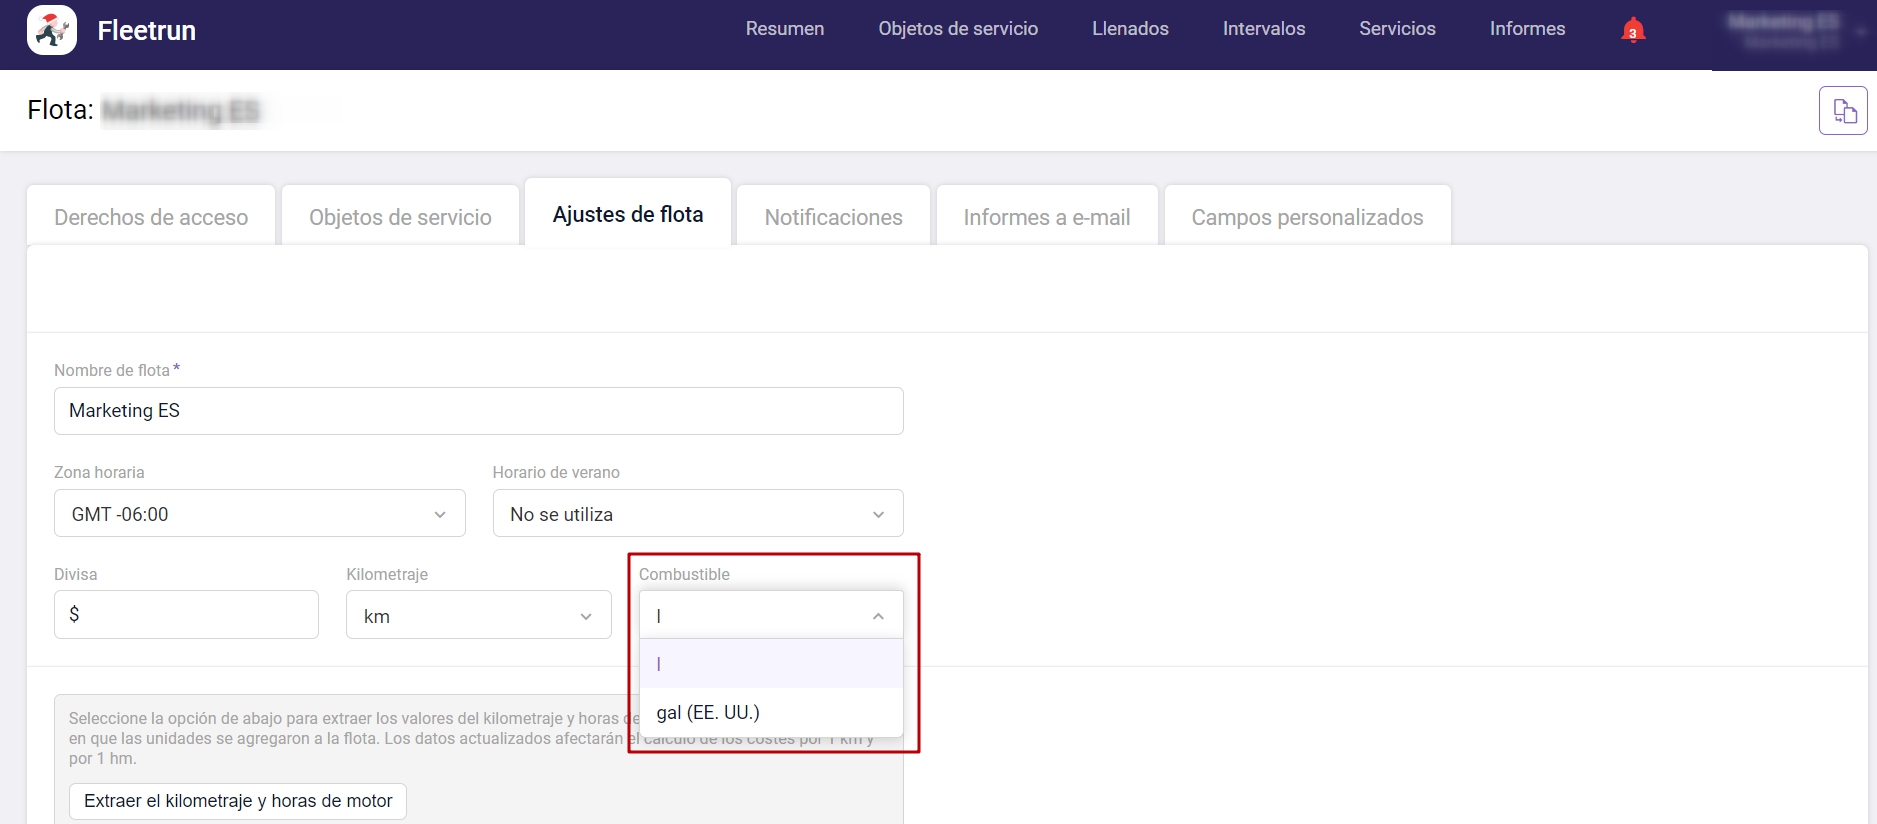1877x824 pixels.
Task: Click the Nombre de flota input field
Action: [478, 411]
